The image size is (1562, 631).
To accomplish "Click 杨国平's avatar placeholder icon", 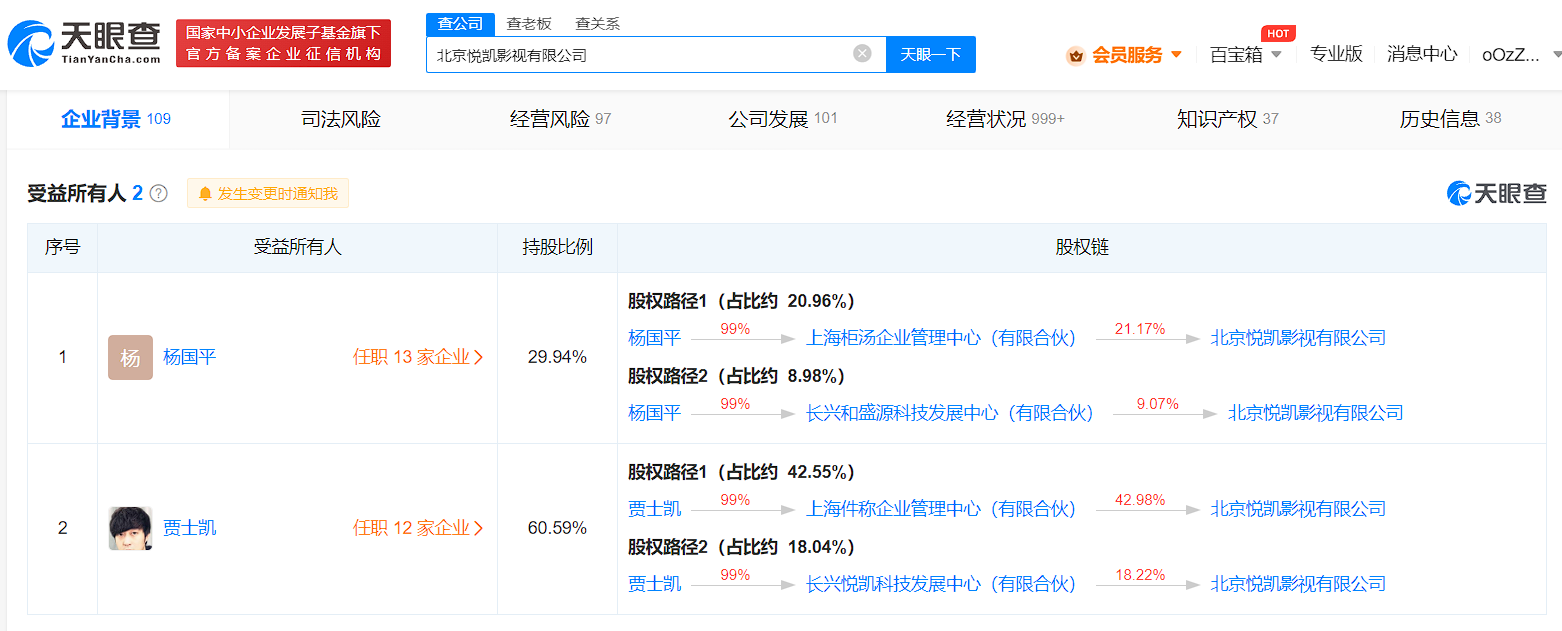I will tap(131, 356).
